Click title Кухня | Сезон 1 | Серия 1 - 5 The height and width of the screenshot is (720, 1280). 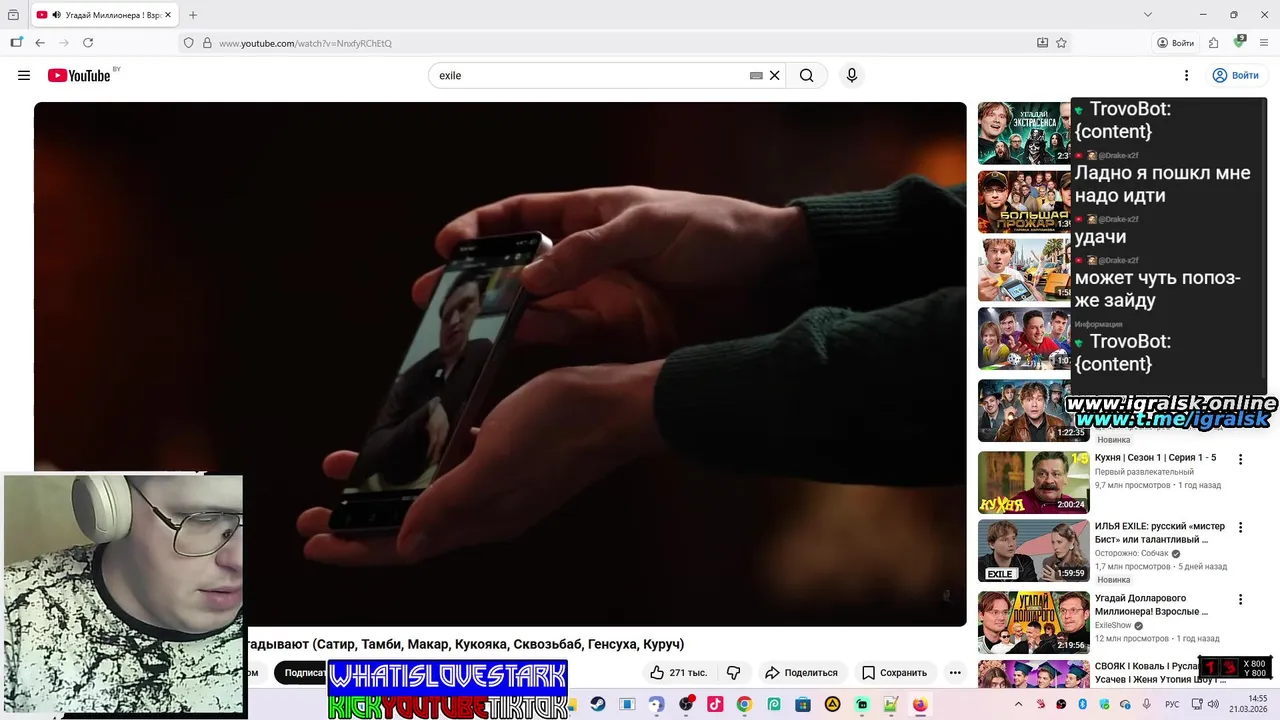click(1155, 457)
